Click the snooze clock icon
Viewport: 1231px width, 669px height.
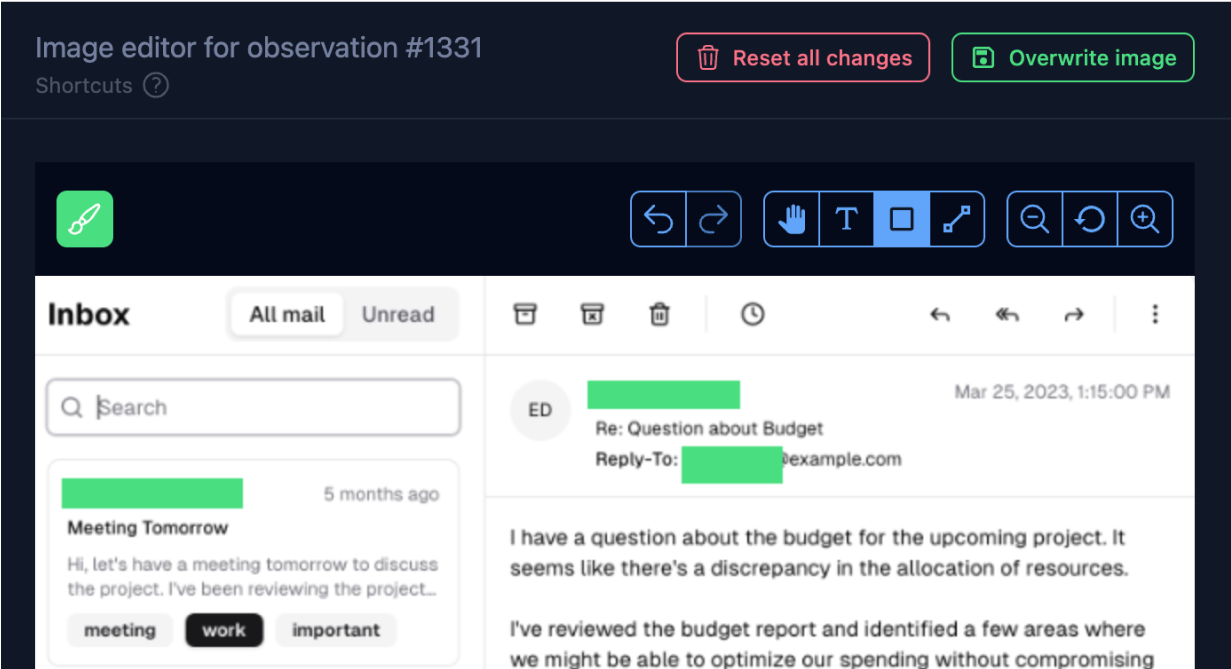(752, 315)
